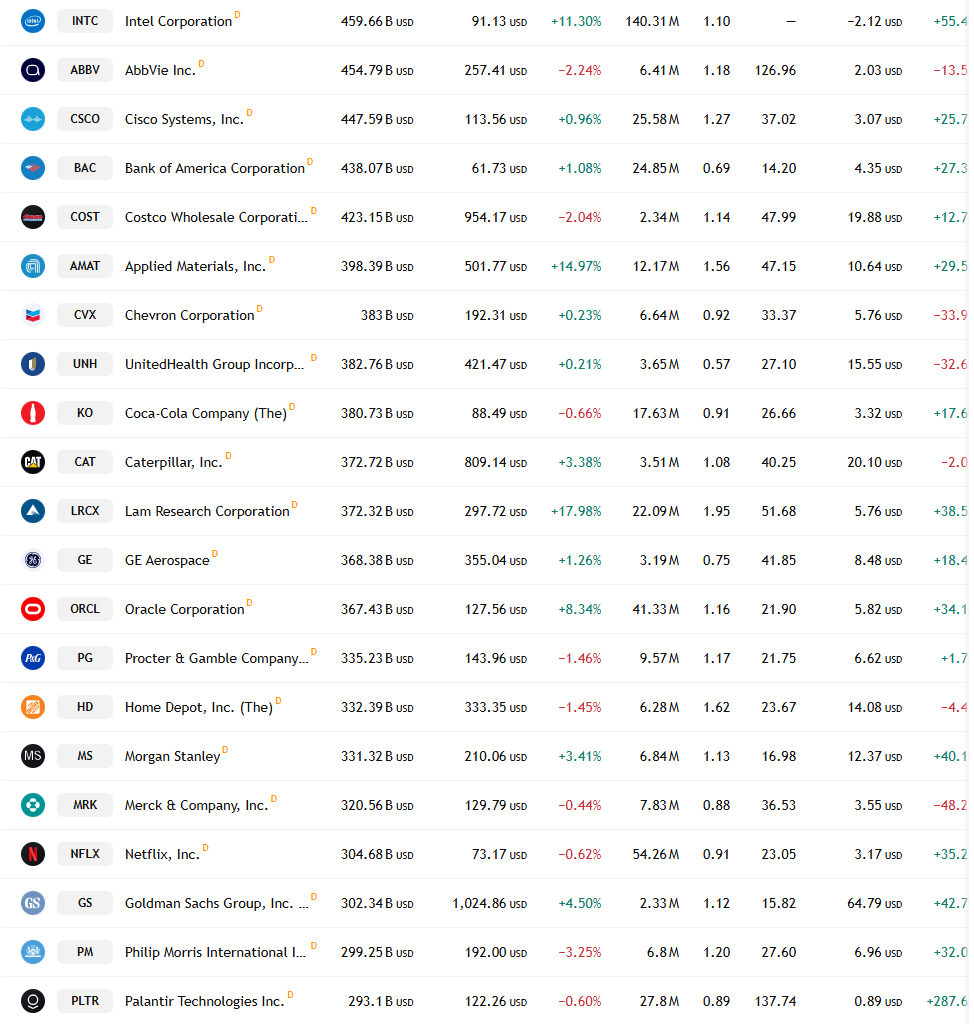Viewport: 974px width, 1024px height.
Task: Click Netflix volume 54.26 M
Action: click(x=656, y=854)
